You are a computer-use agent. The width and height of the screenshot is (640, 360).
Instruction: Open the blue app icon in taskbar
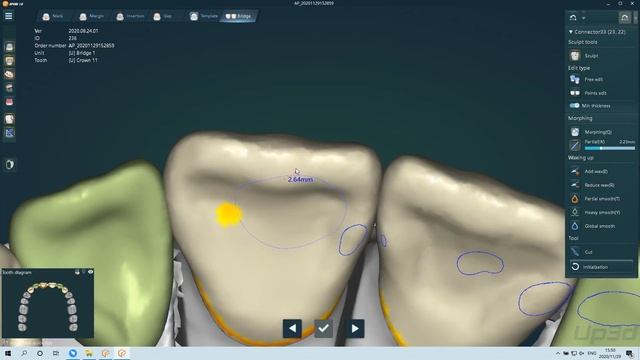coord(73,353)
